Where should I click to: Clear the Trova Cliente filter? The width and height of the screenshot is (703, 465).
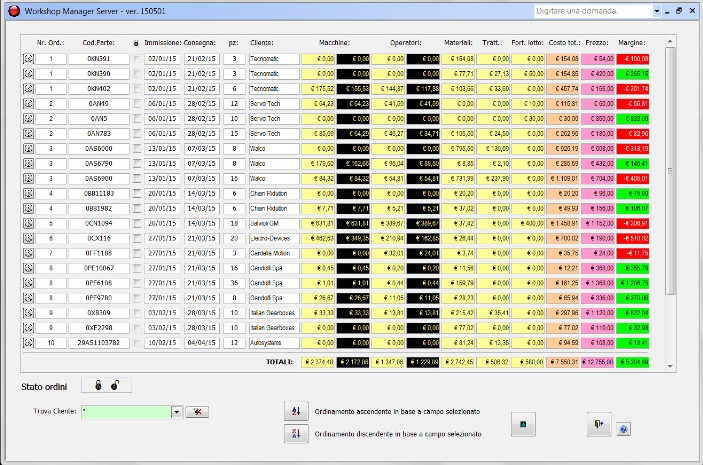[x=197, y=412]
